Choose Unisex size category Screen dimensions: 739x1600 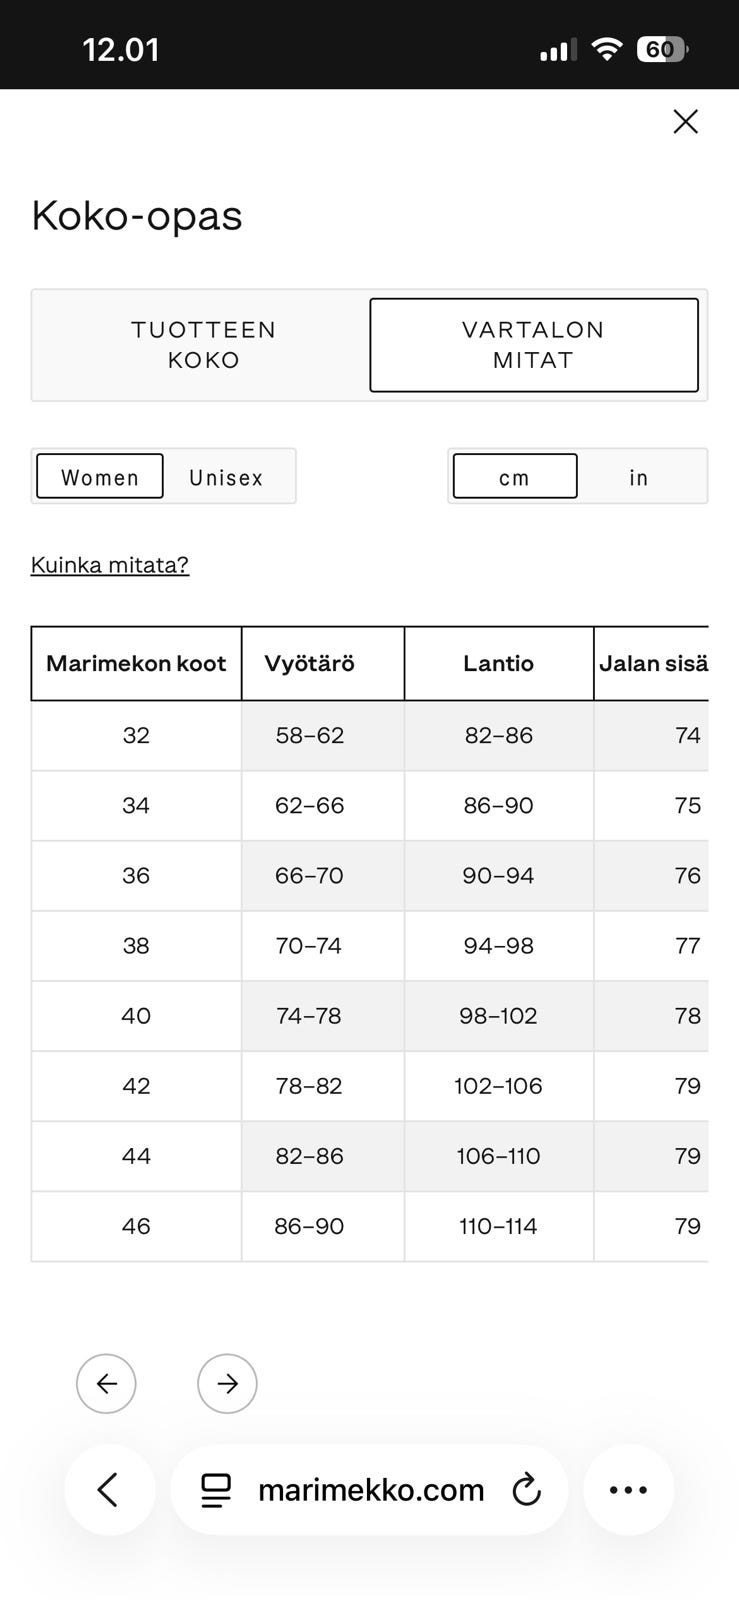coord(227,477)
